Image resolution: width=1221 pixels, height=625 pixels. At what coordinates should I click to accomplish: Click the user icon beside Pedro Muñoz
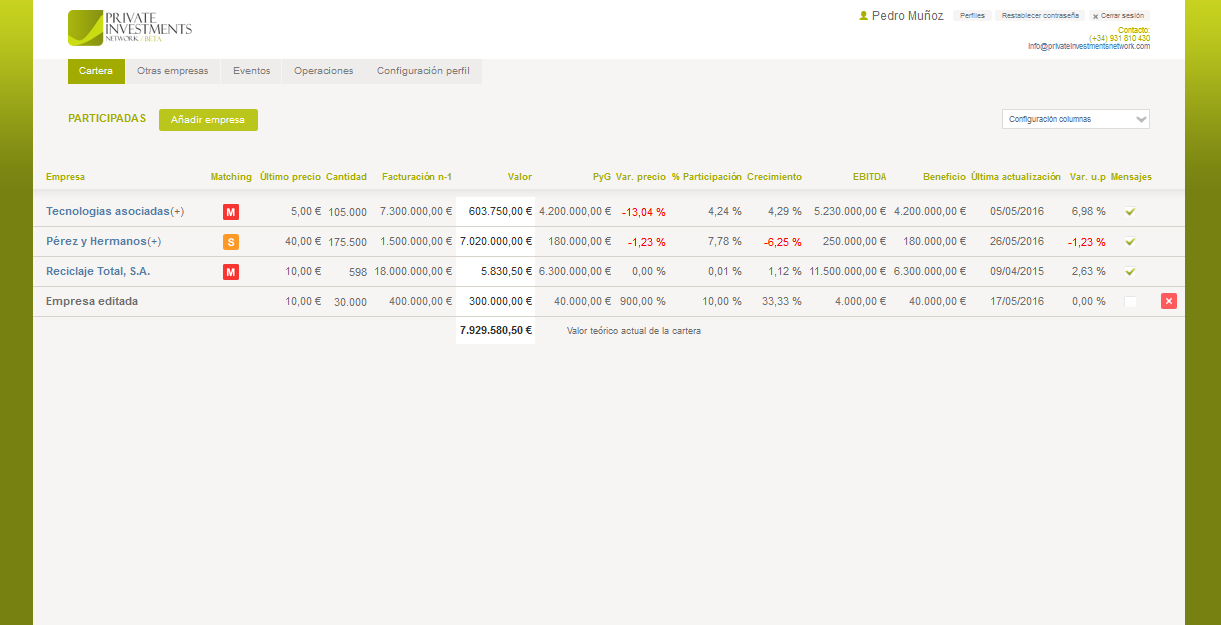click(864, 16)
